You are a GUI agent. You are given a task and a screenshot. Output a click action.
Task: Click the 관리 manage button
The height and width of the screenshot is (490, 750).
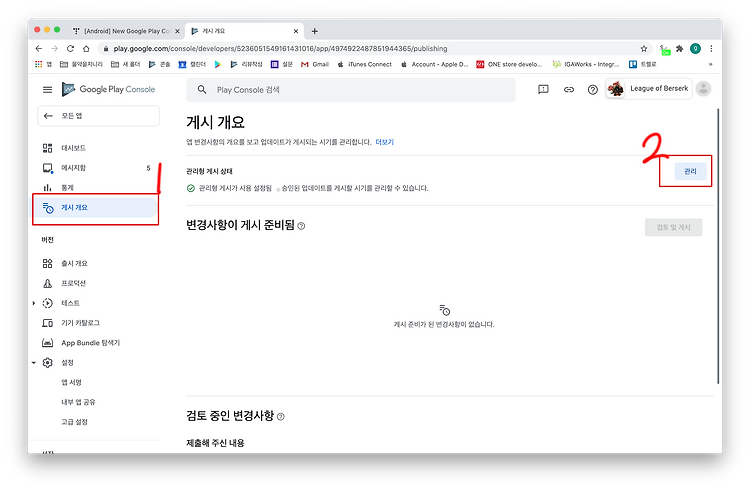click(x=690, y=171)
